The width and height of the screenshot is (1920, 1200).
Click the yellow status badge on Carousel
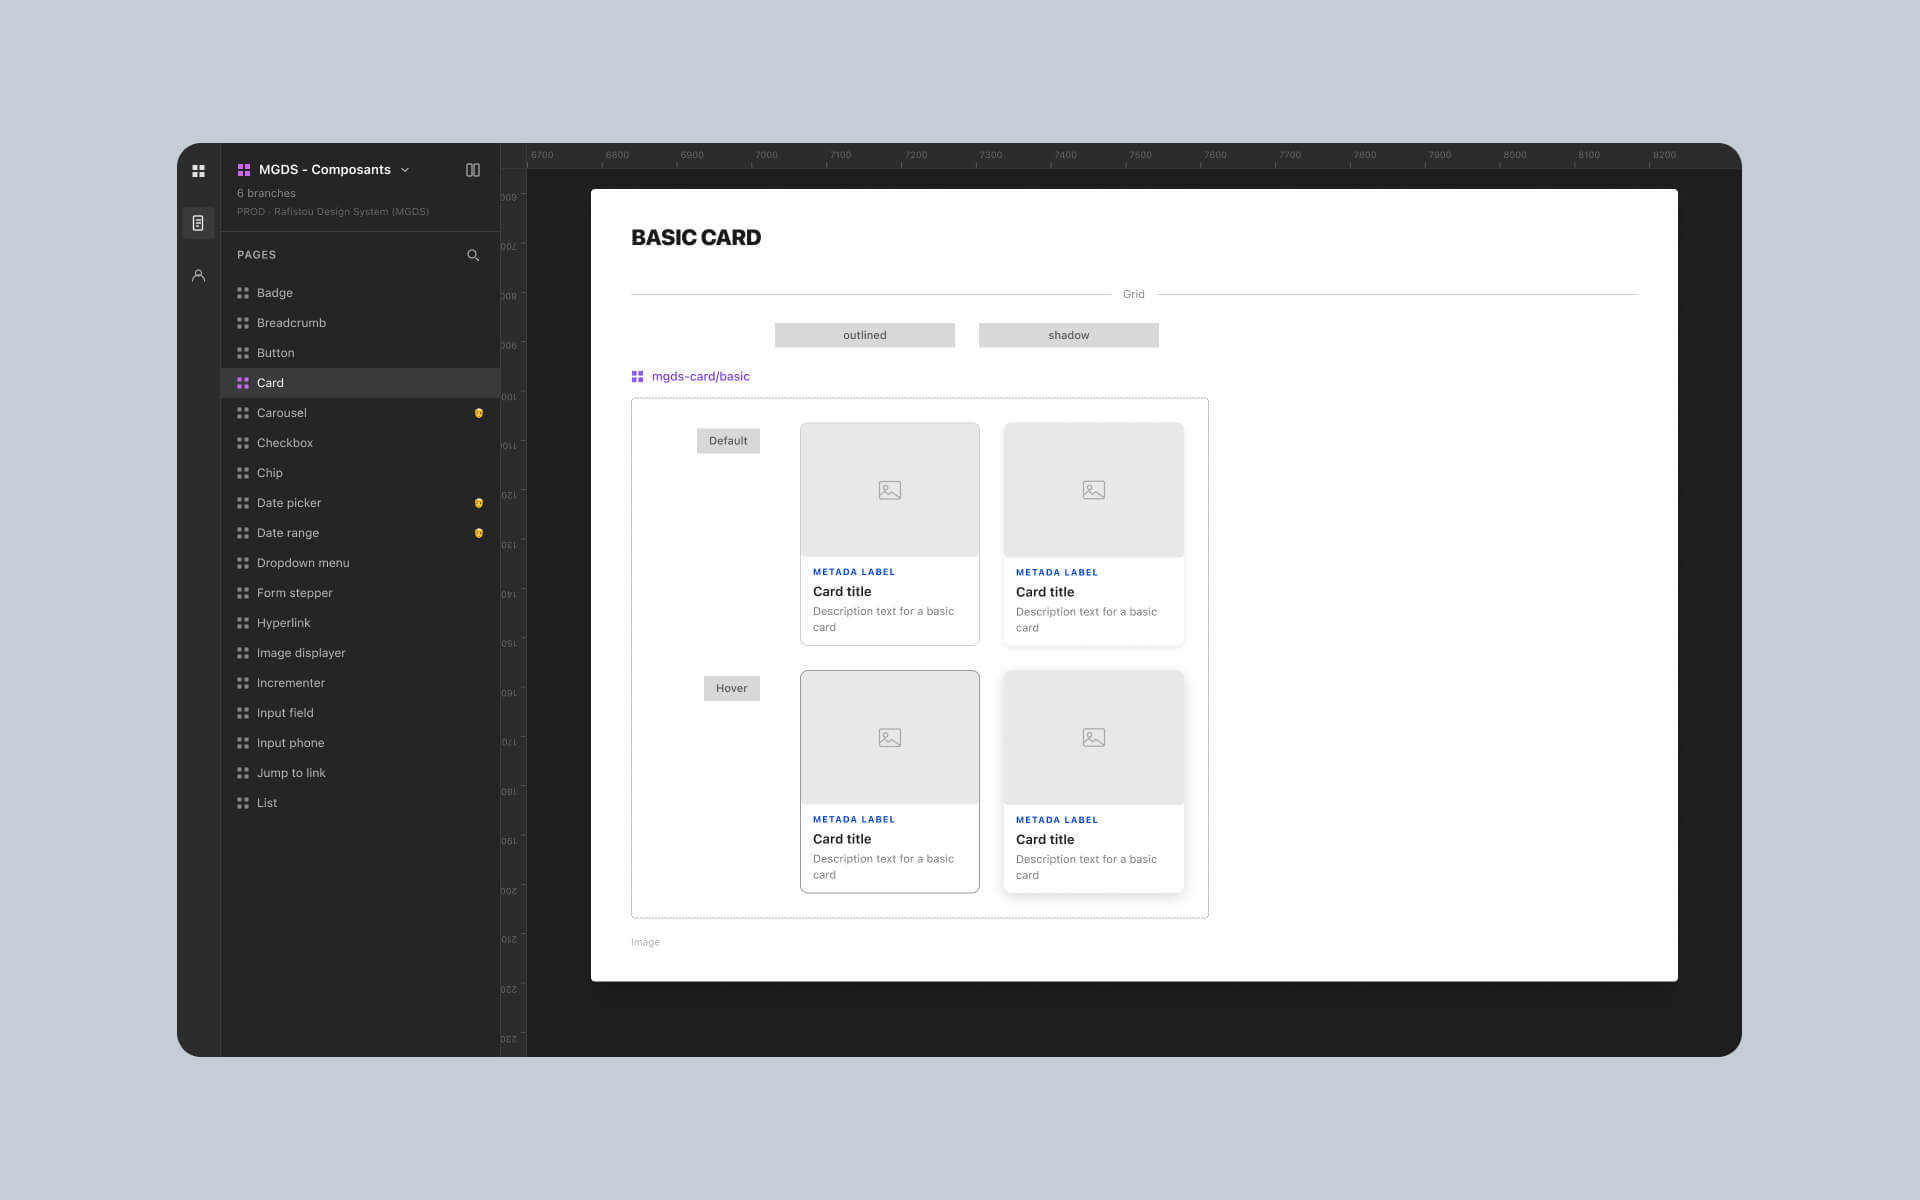click(x=479, y=413)
